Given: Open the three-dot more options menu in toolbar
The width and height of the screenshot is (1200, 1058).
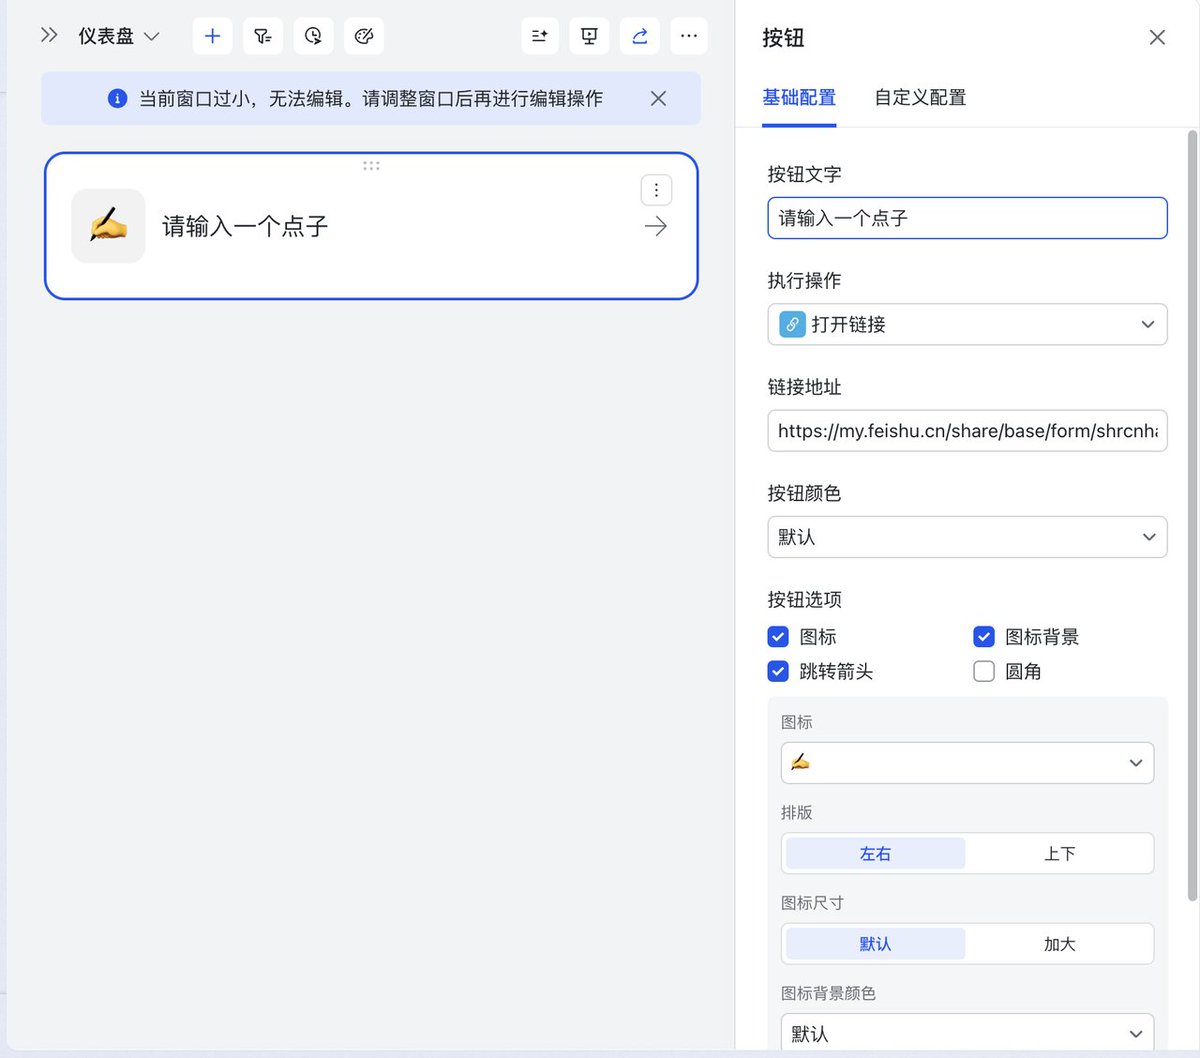Looking at the screenshot, I should click(x=689, y=36).
